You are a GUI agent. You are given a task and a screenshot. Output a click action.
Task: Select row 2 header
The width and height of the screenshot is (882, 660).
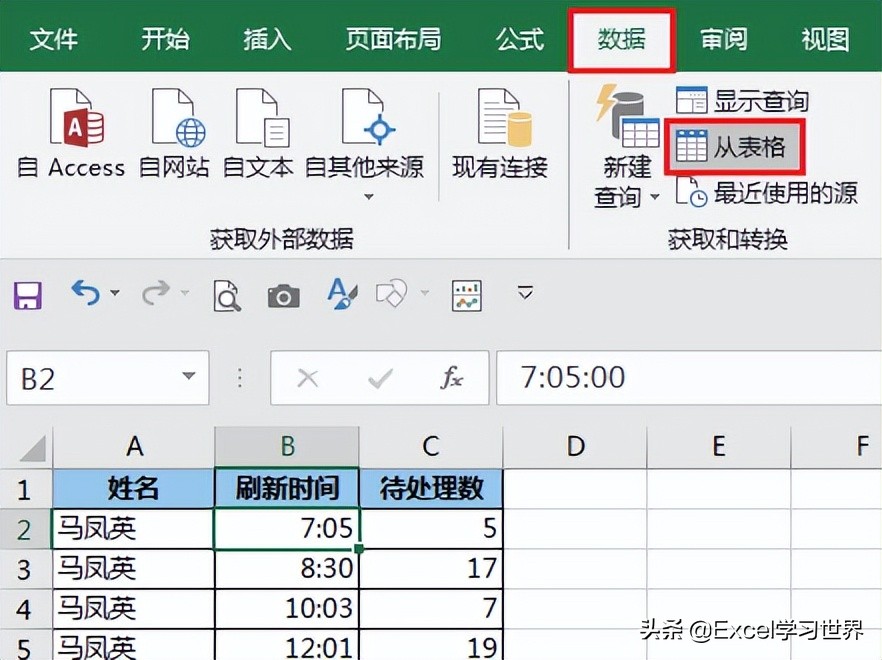coord(25,529)
